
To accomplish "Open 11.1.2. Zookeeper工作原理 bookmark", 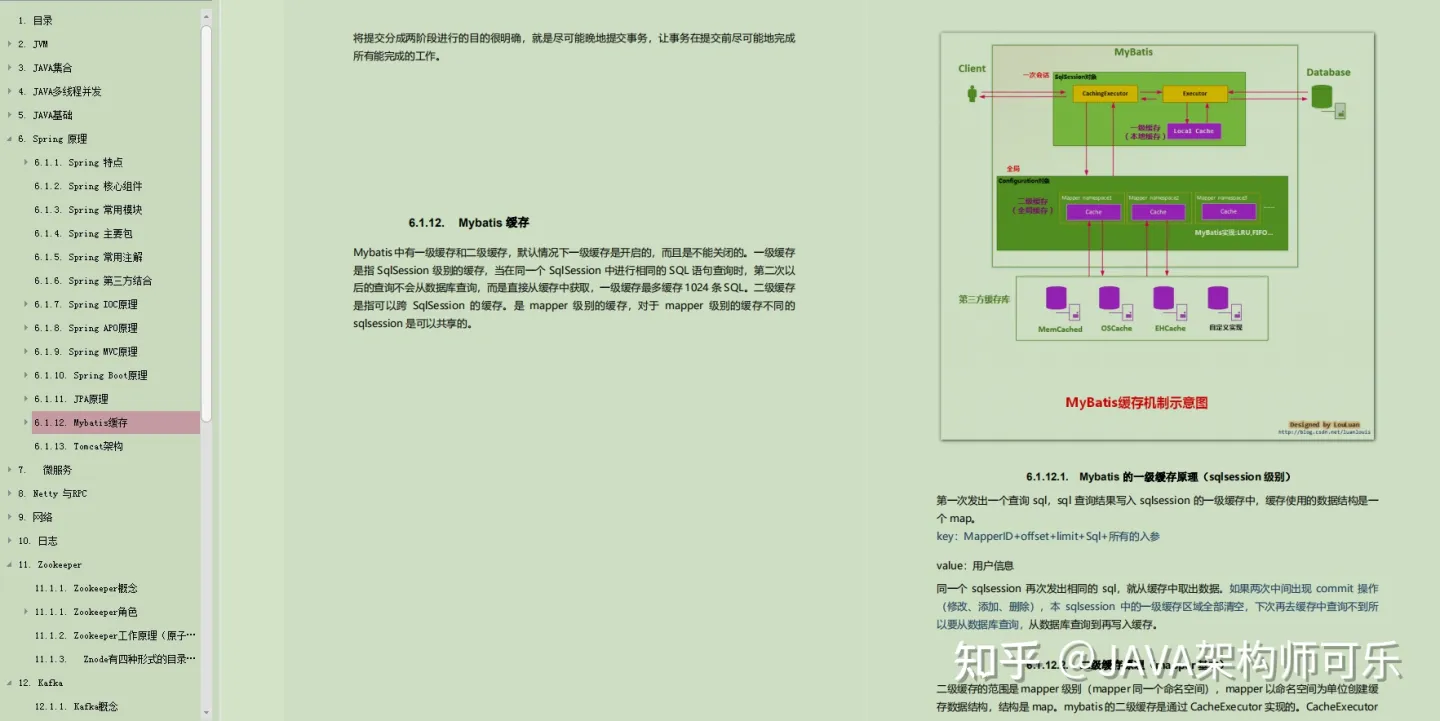I will pyautogui.click(x=115, y=635).
